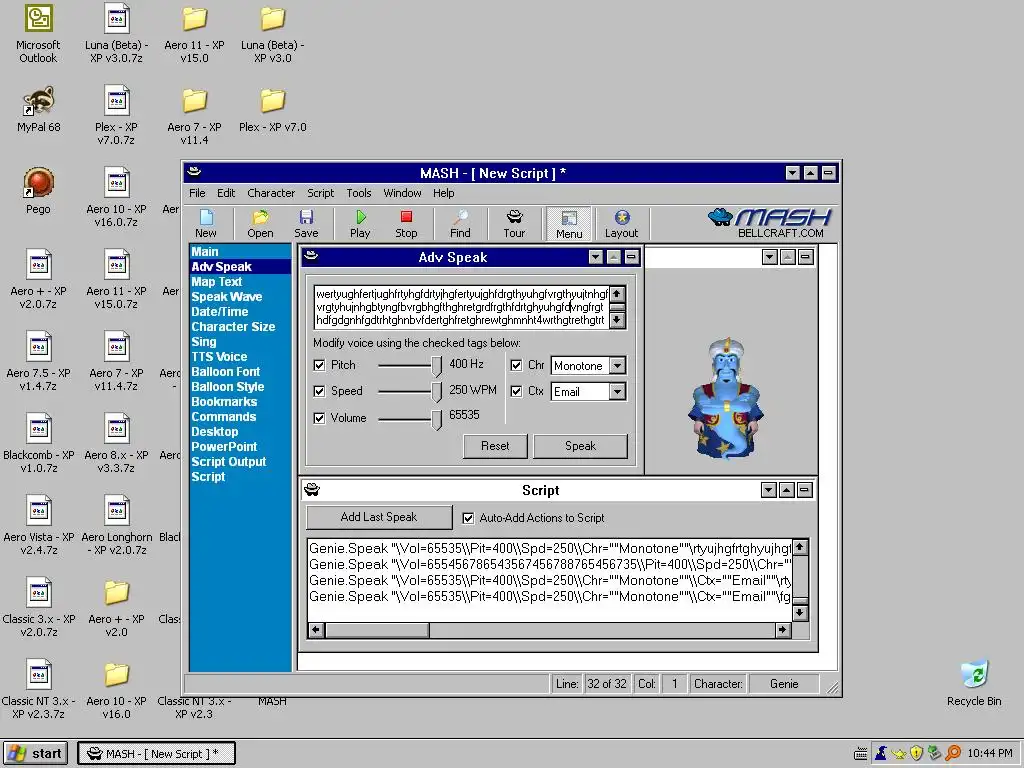Click the Add Last Speak button

[379, 517]
